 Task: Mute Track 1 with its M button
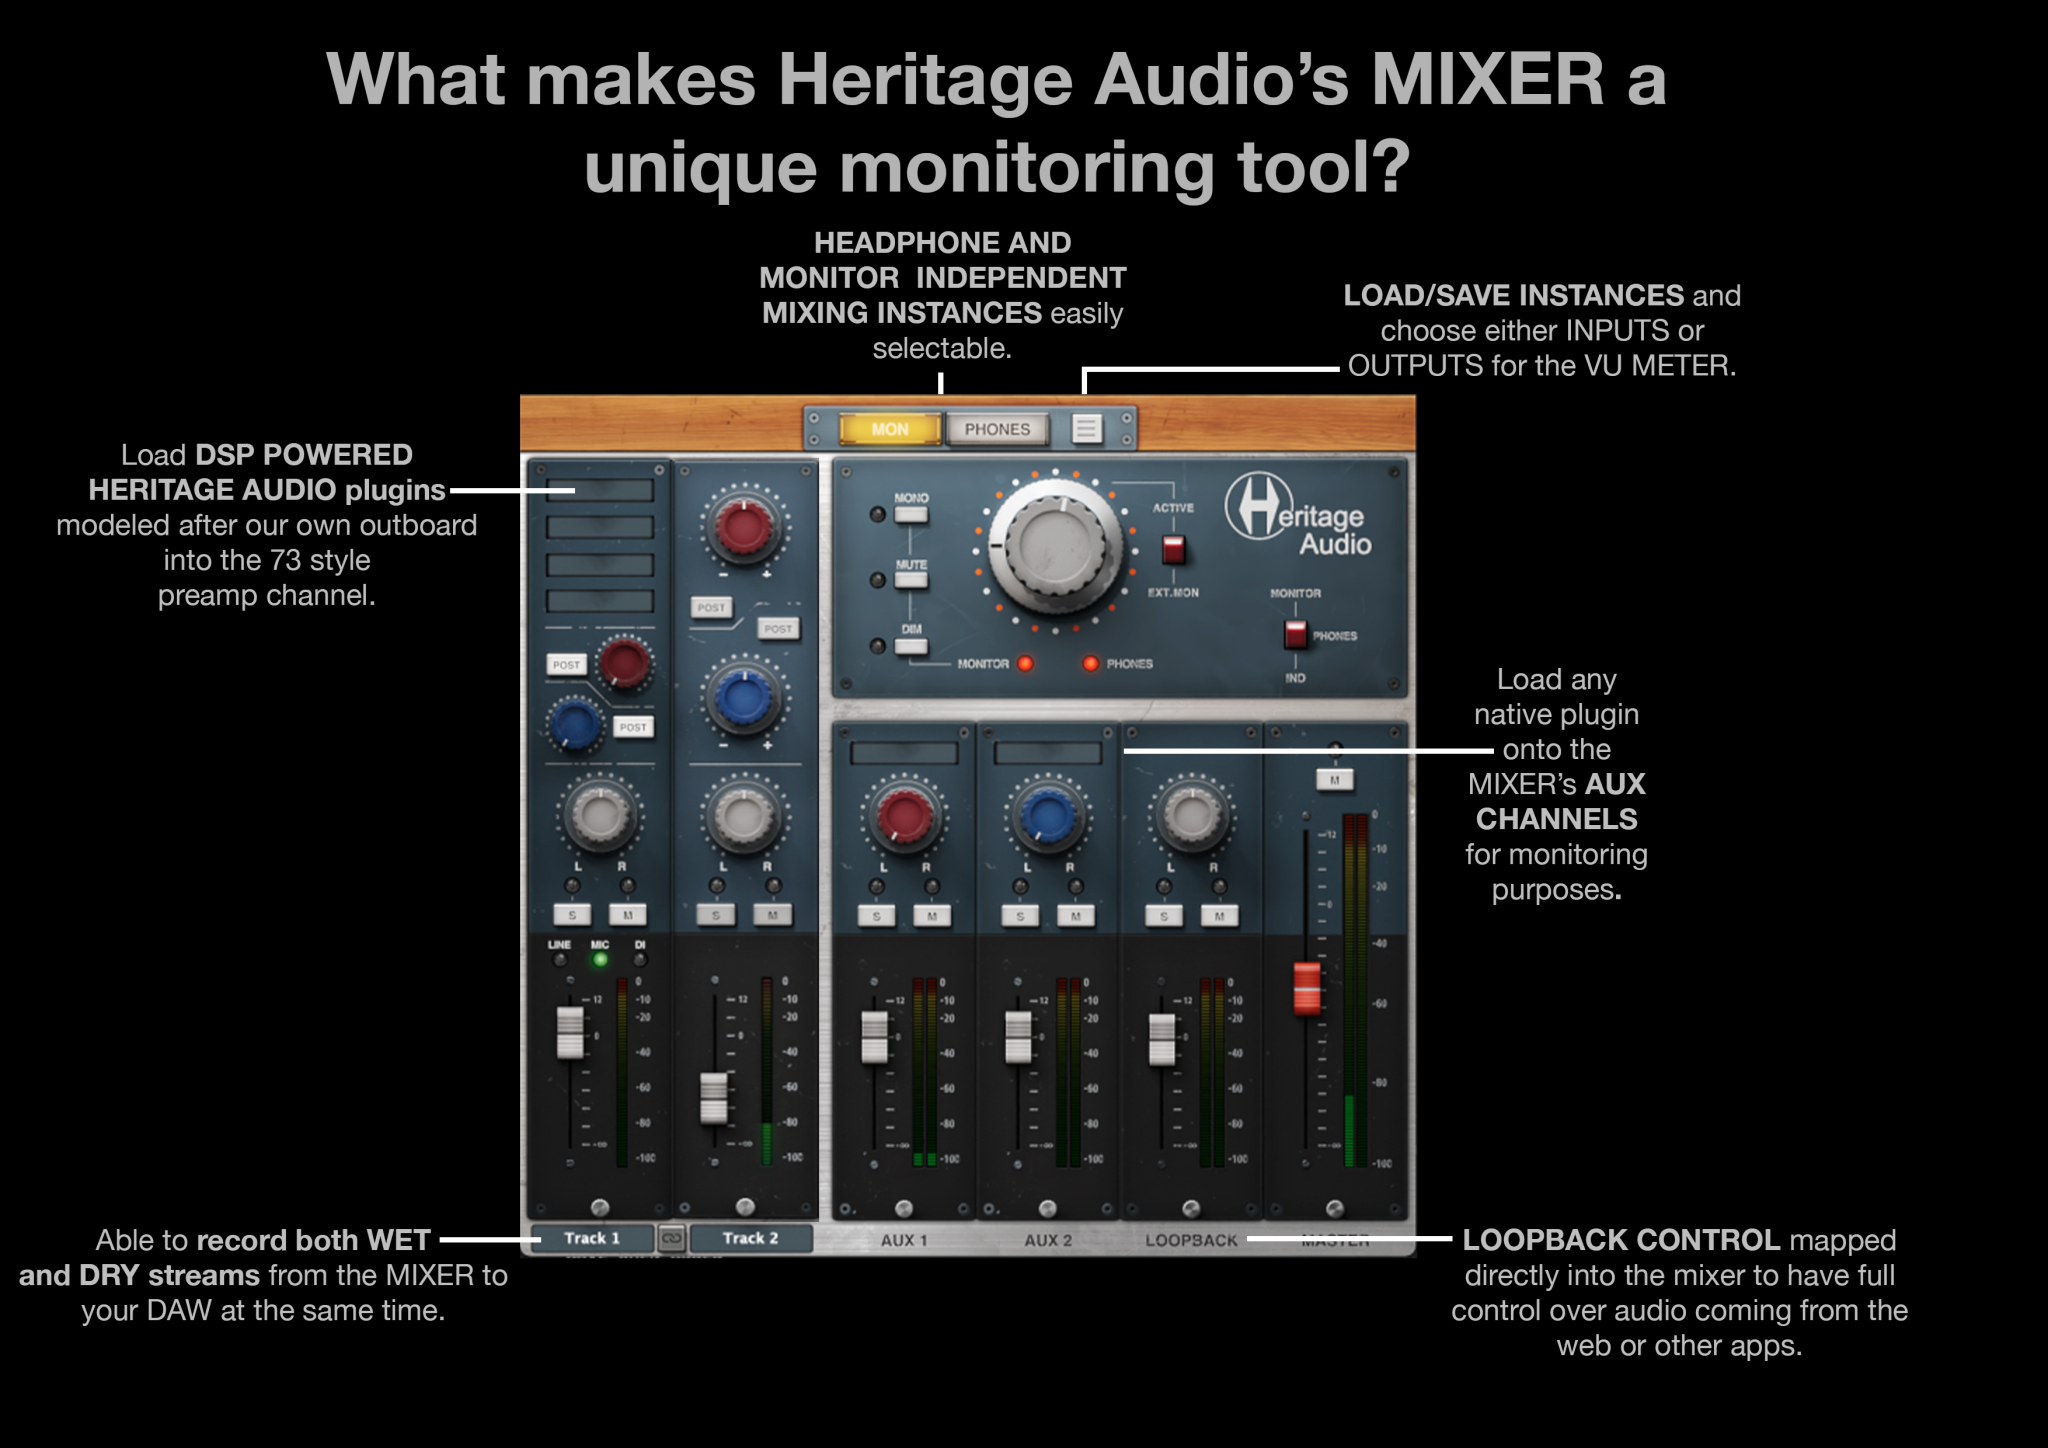pyautogui.click(x=628, y=915)
